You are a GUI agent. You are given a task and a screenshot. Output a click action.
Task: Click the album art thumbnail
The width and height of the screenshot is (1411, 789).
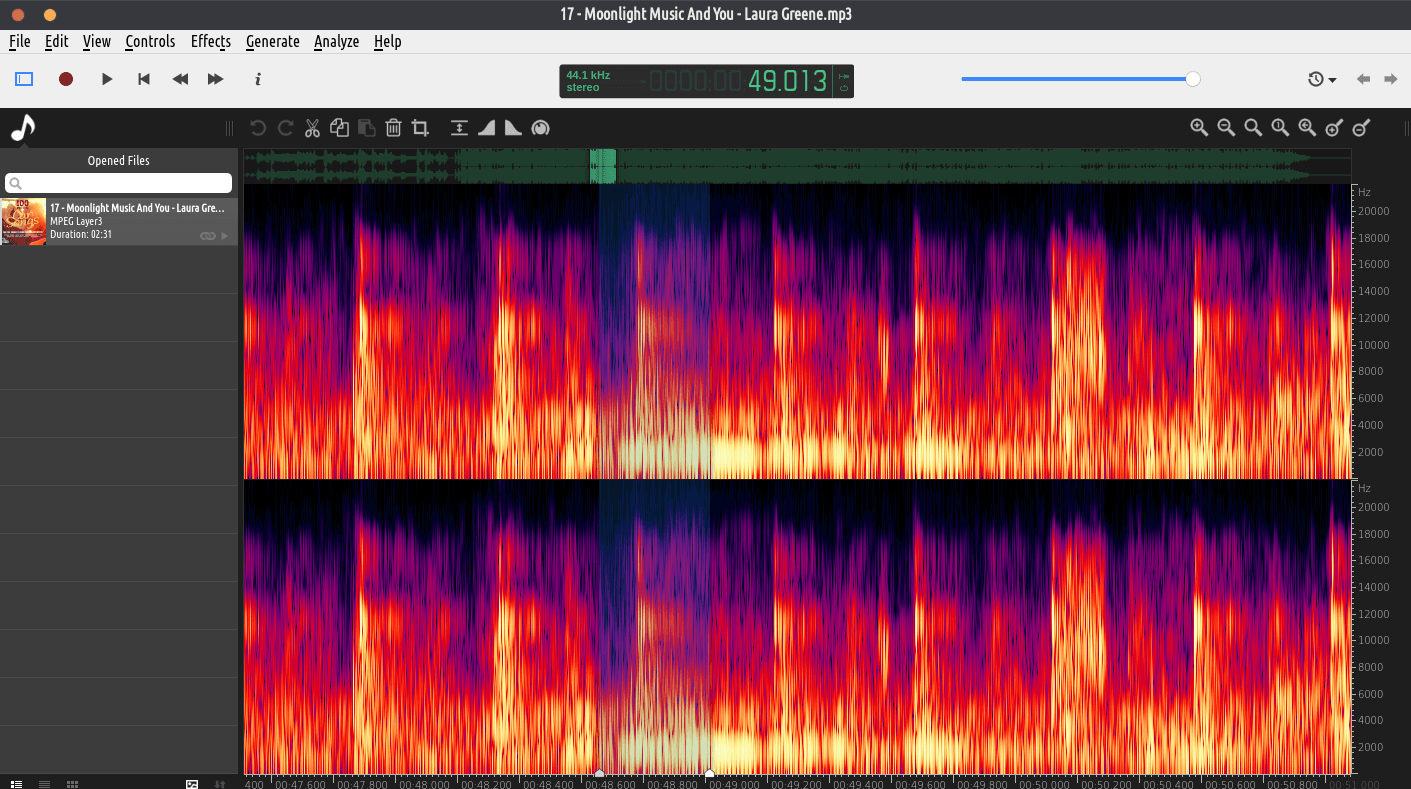coord(23,221)
